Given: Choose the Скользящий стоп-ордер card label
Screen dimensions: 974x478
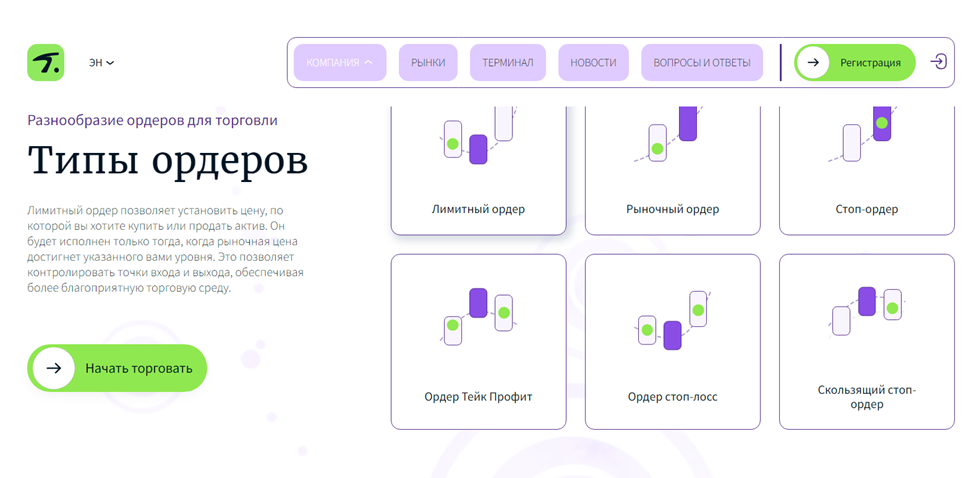Looking at the screenshot, I should (866, 397).
